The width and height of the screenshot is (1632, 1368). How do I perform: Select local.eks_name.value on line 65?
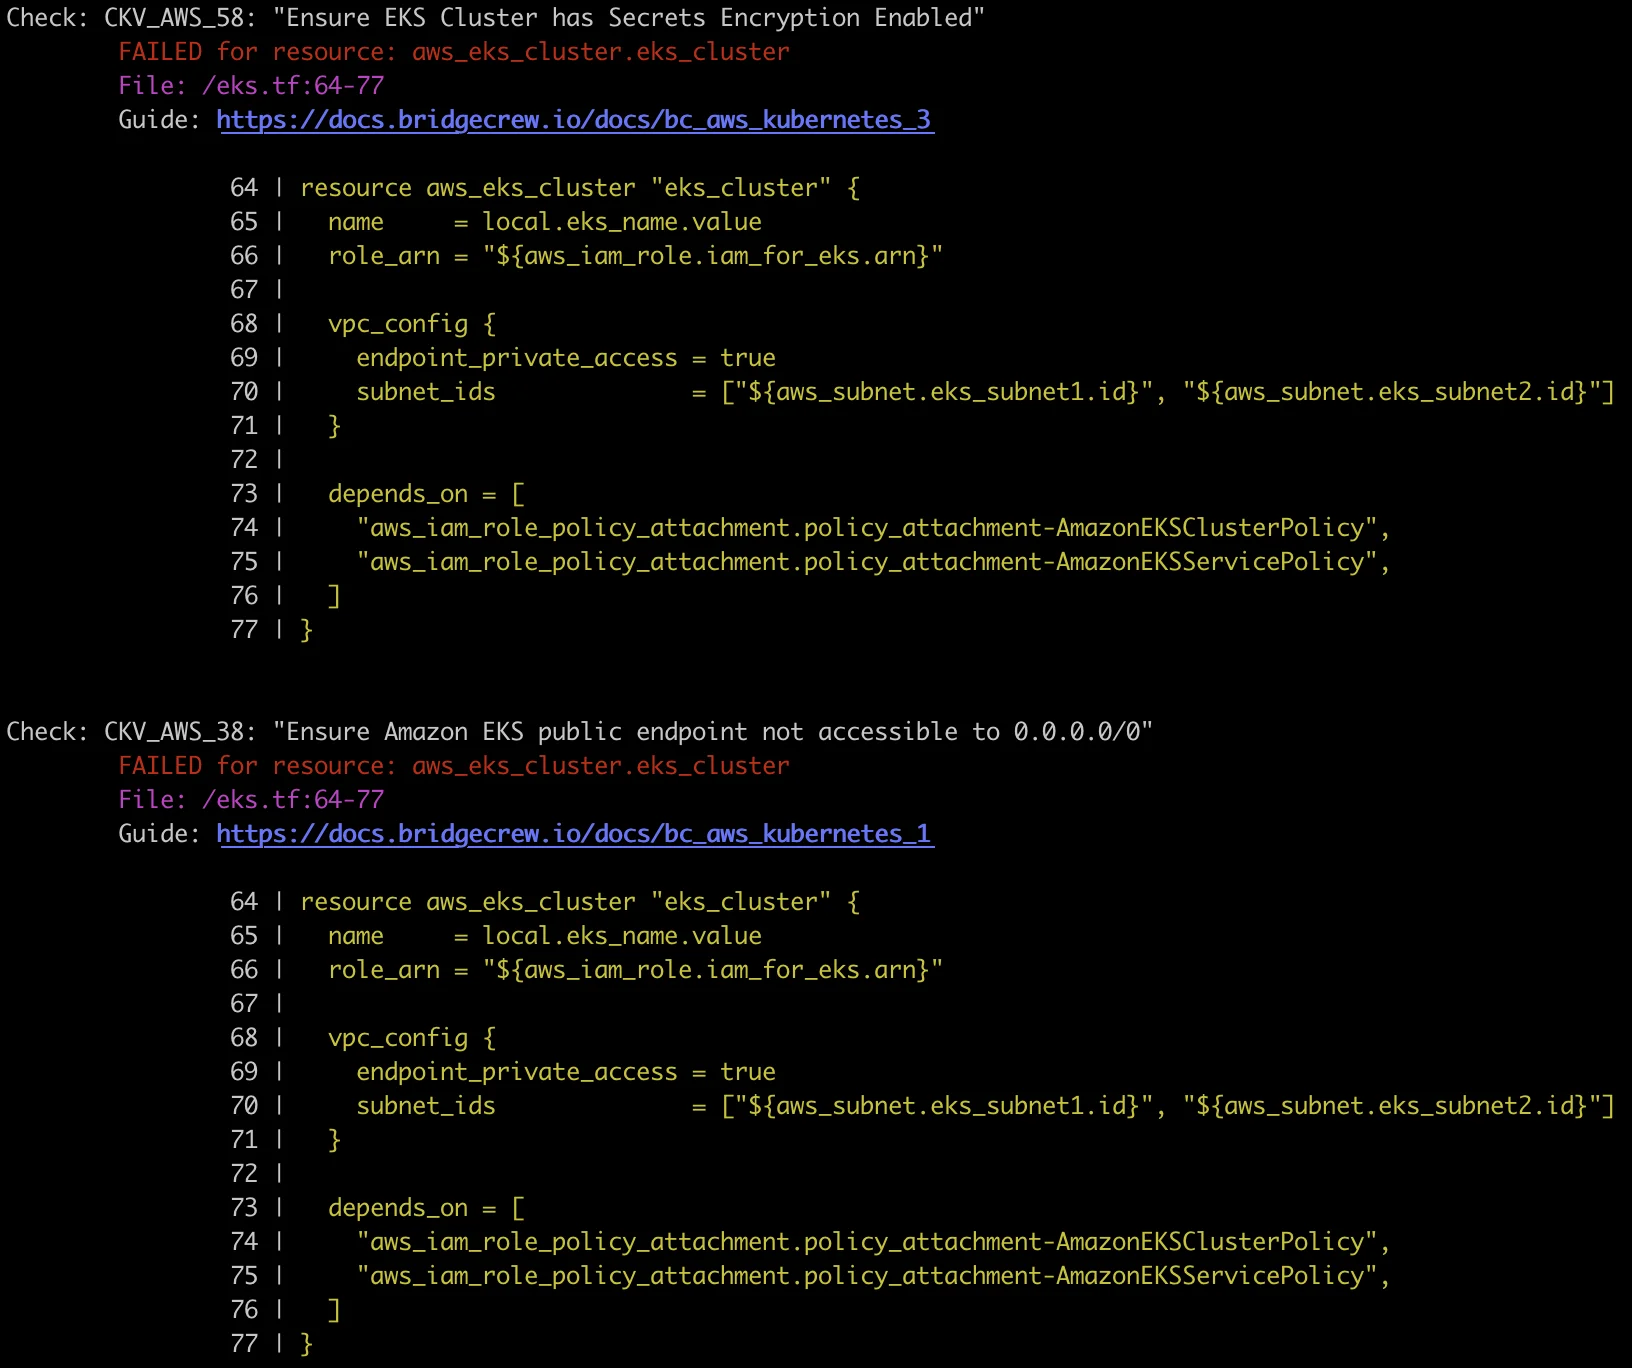click(620, 221)
